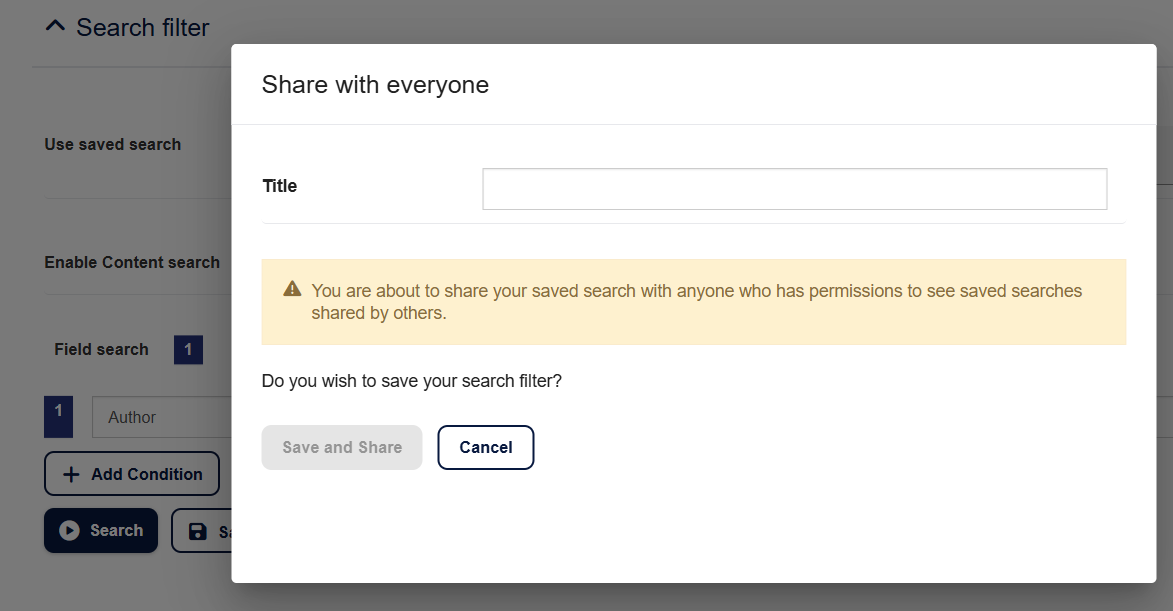Image resolution: width=1173 pixels, height=611 pixels.
Task: Click the Share with everyone dialog title
Action: coord(375,85)
